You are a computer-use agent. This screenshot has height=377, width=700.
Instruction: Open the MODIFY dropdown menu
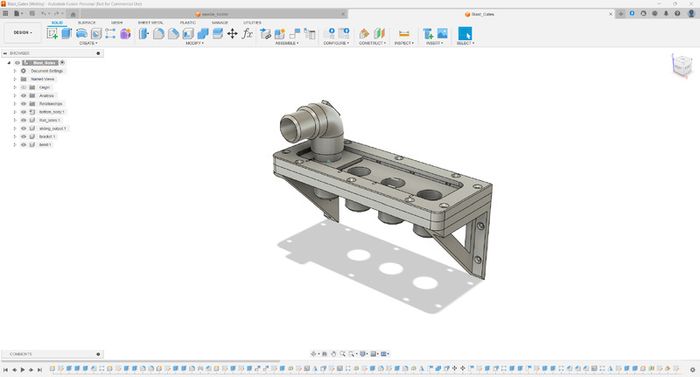coord(195,43)
